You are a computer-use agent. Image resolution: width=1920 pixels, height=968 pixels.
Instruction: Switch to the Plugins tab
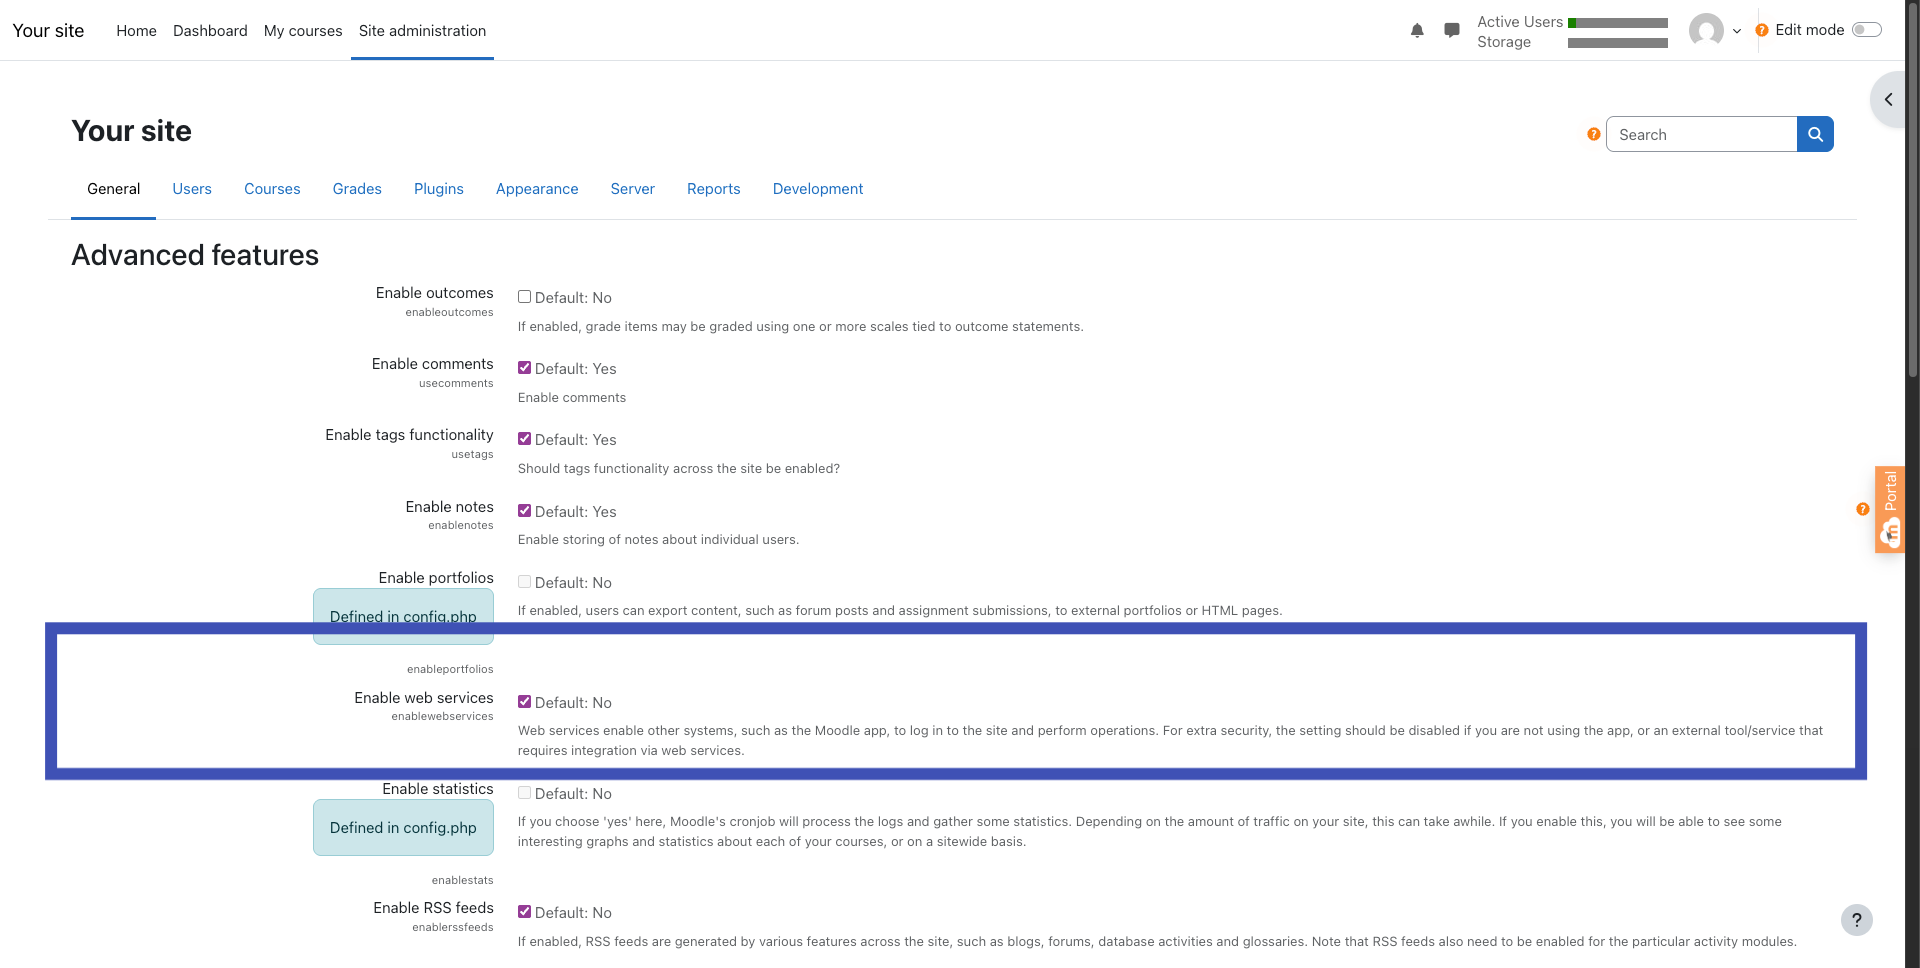[x=438, y=189]
